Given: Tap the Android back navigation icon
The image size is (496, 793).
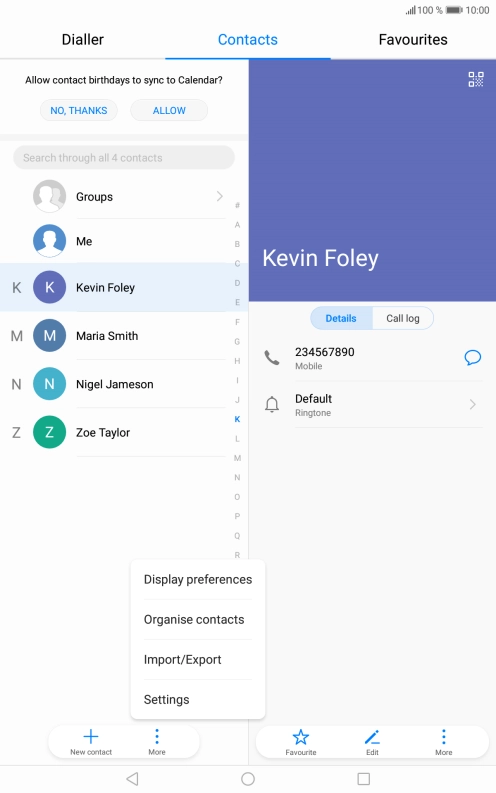Looking at the screenshot, I should tap(132, 779).
